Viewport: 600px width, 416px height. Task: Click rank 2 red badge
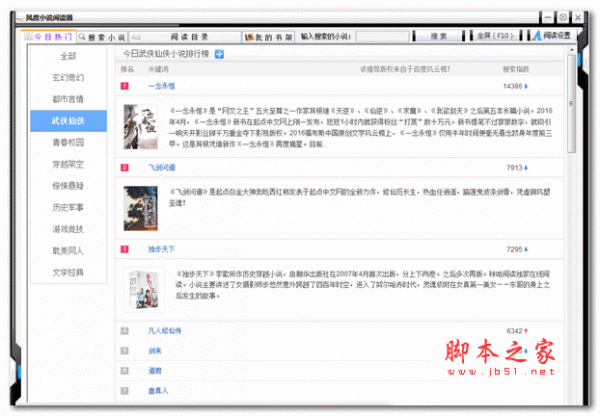tap(125, 168)
